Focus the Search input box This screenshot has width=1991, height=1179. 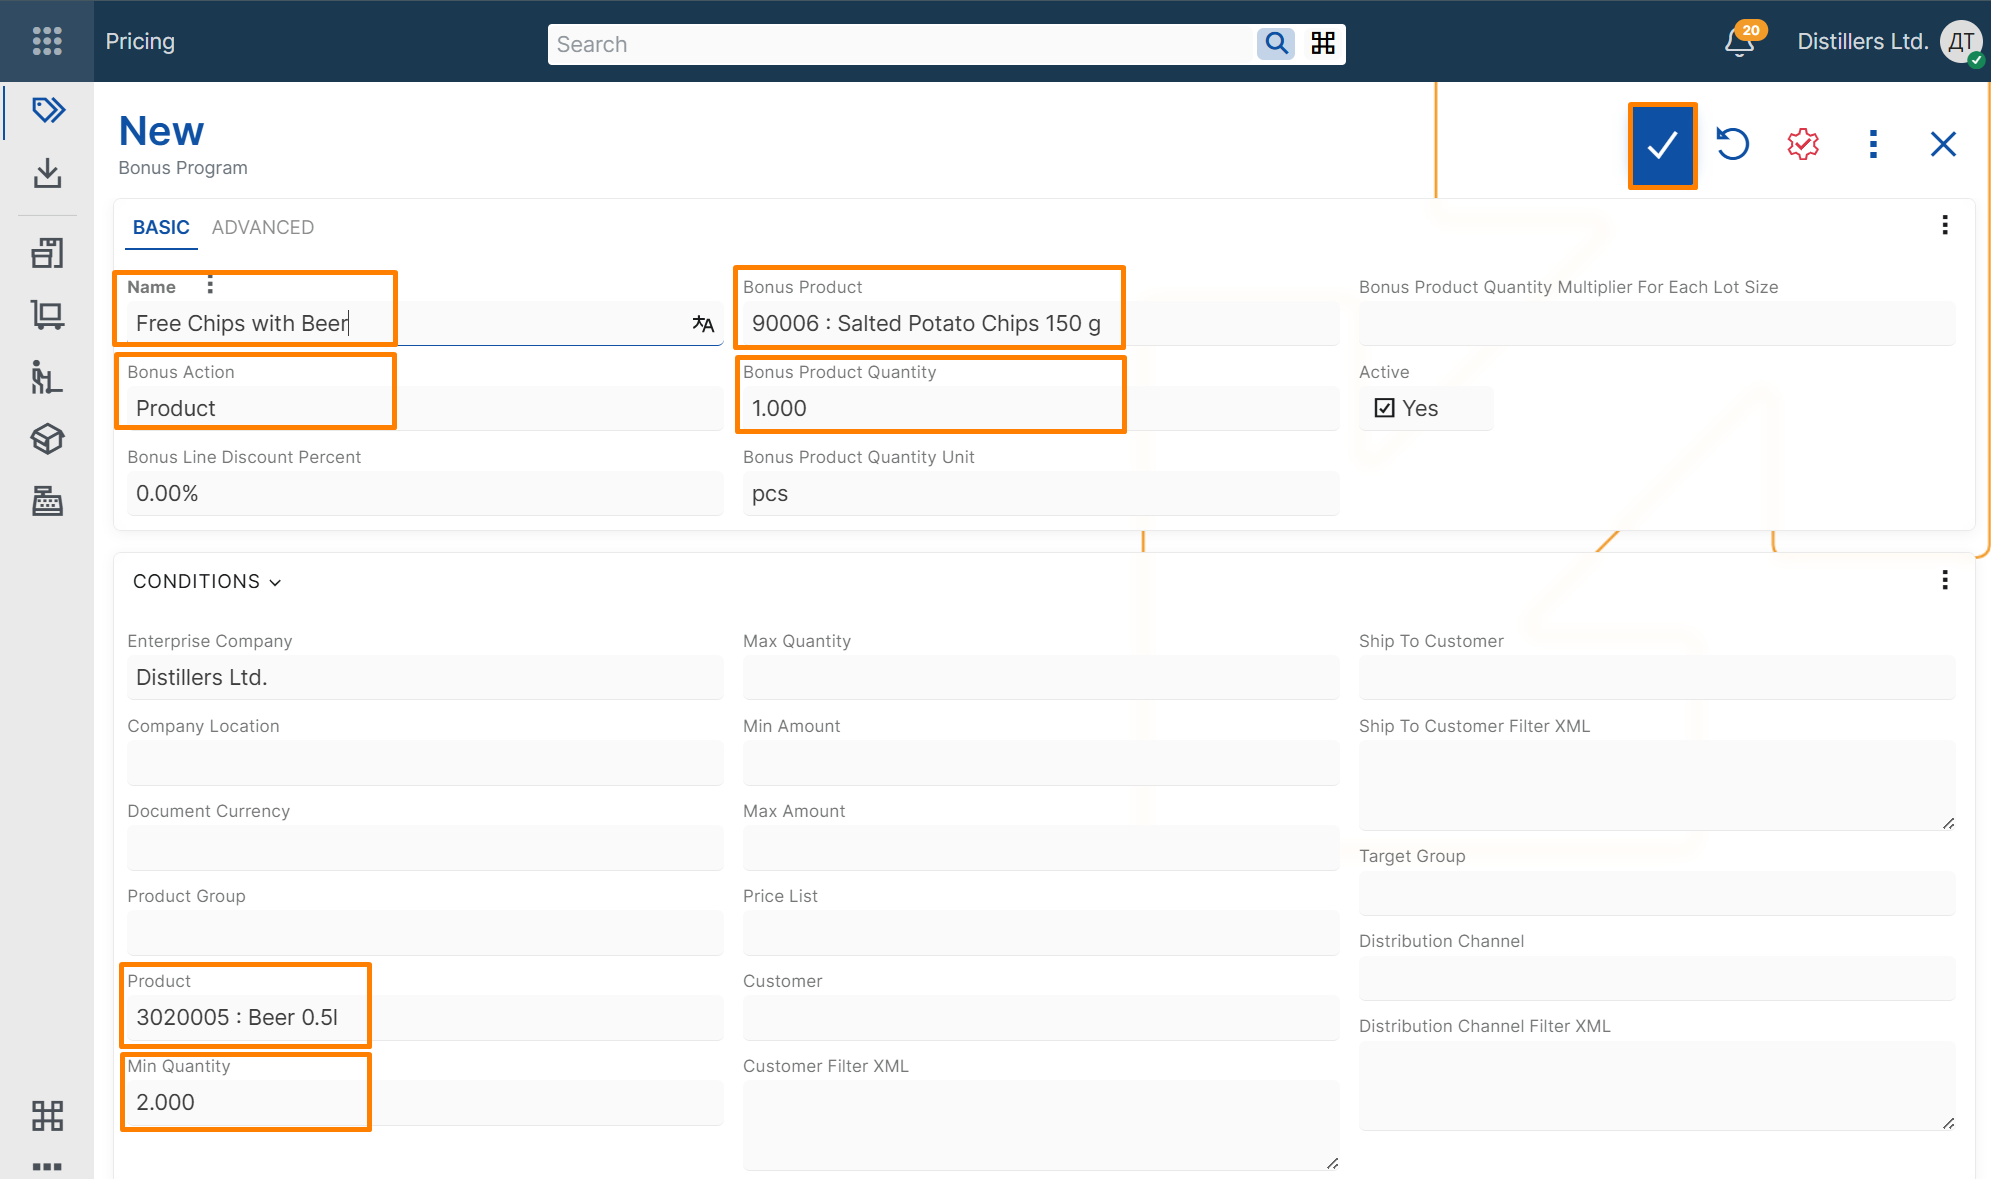tap(902, 44)
